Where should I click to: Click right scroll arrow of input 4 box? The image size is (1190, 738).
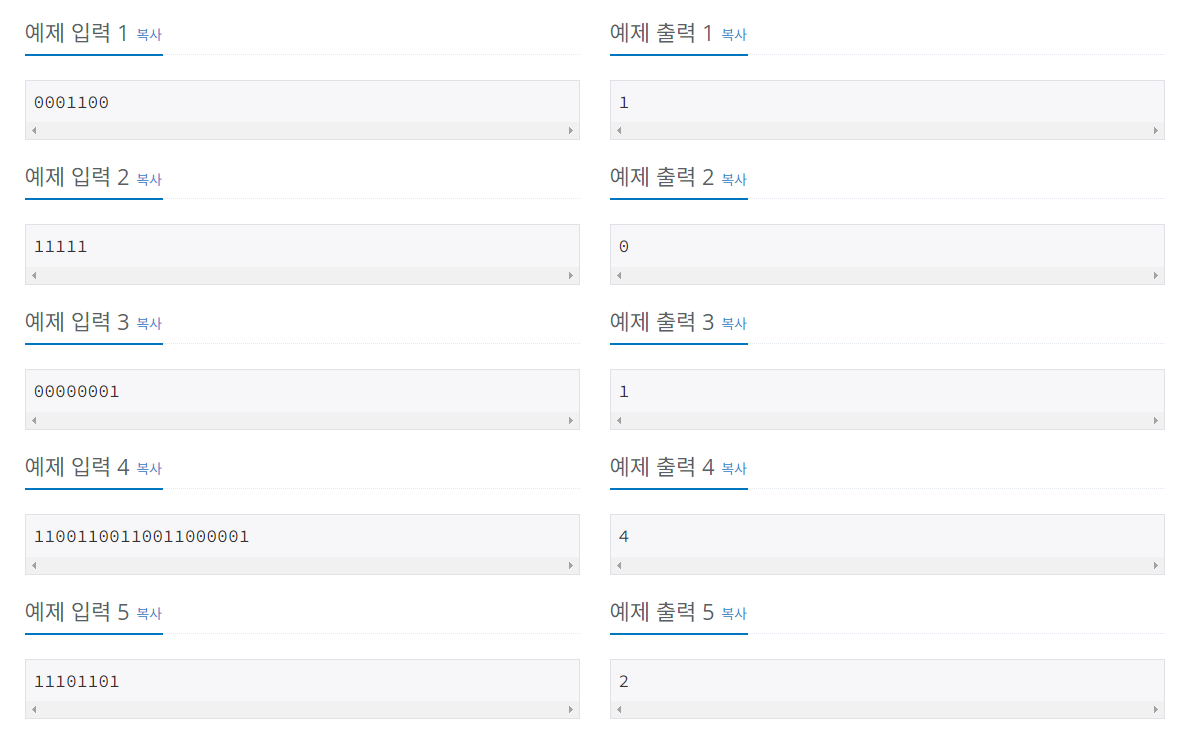[571, 566]
